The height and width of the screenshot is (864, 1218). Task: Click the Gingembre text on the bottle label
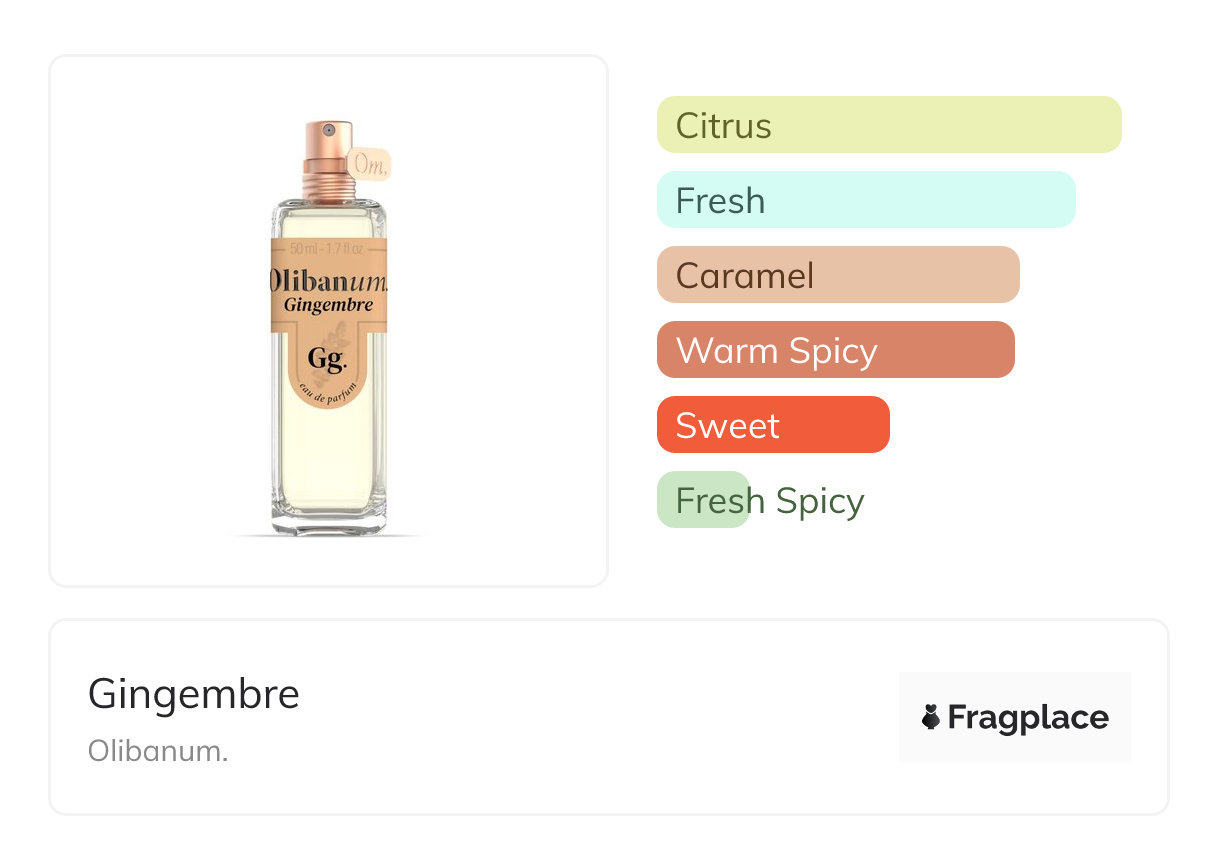point(328,304)
